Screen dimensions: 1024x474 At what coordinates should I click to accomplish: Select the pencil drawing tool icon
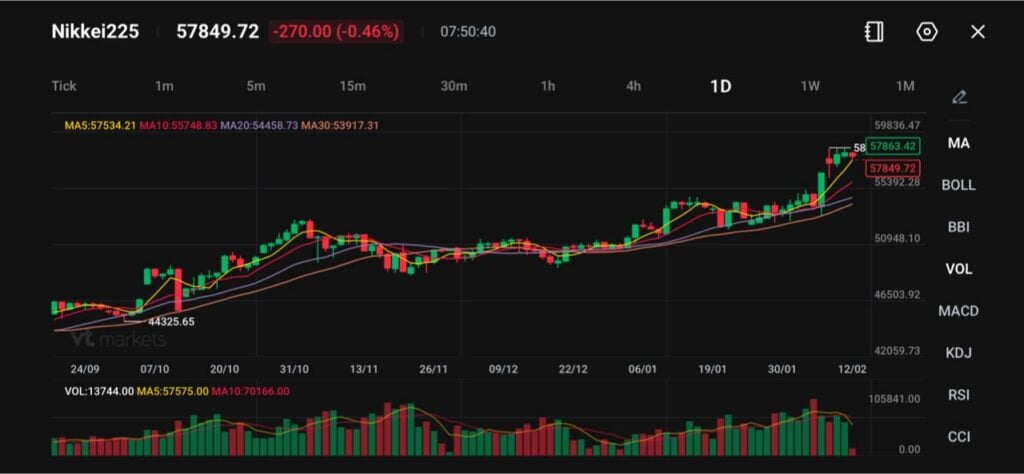[x=959, y=97]
